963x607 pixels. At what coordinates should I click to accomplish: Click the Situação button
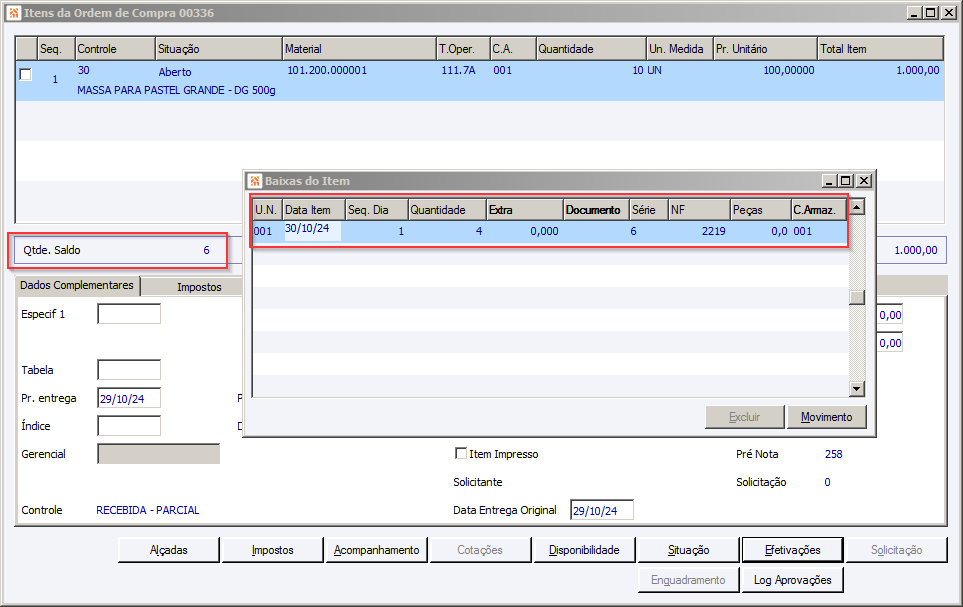[x=688, y=550]
